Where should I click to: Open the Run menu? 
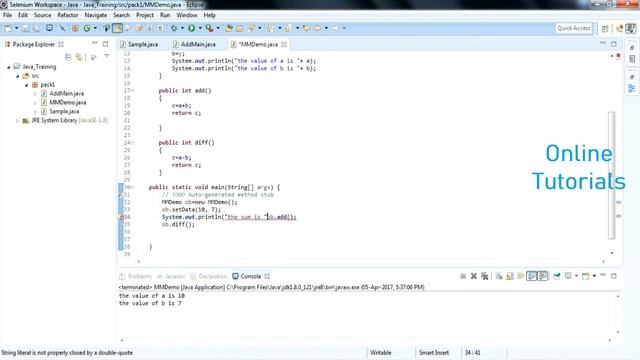tap(165, 15)
